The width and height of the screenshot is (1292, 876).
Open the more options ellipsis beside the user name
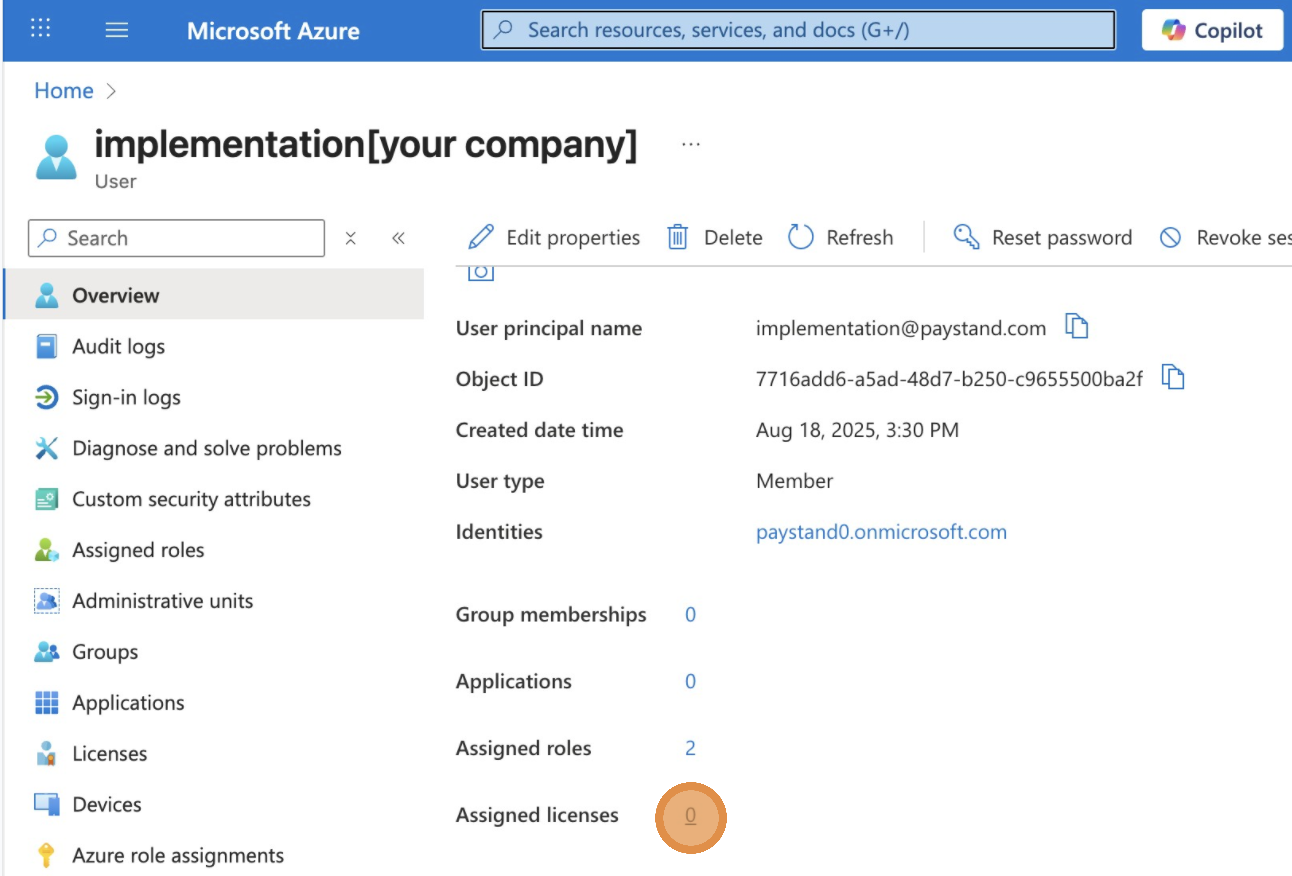coord(691,145)
